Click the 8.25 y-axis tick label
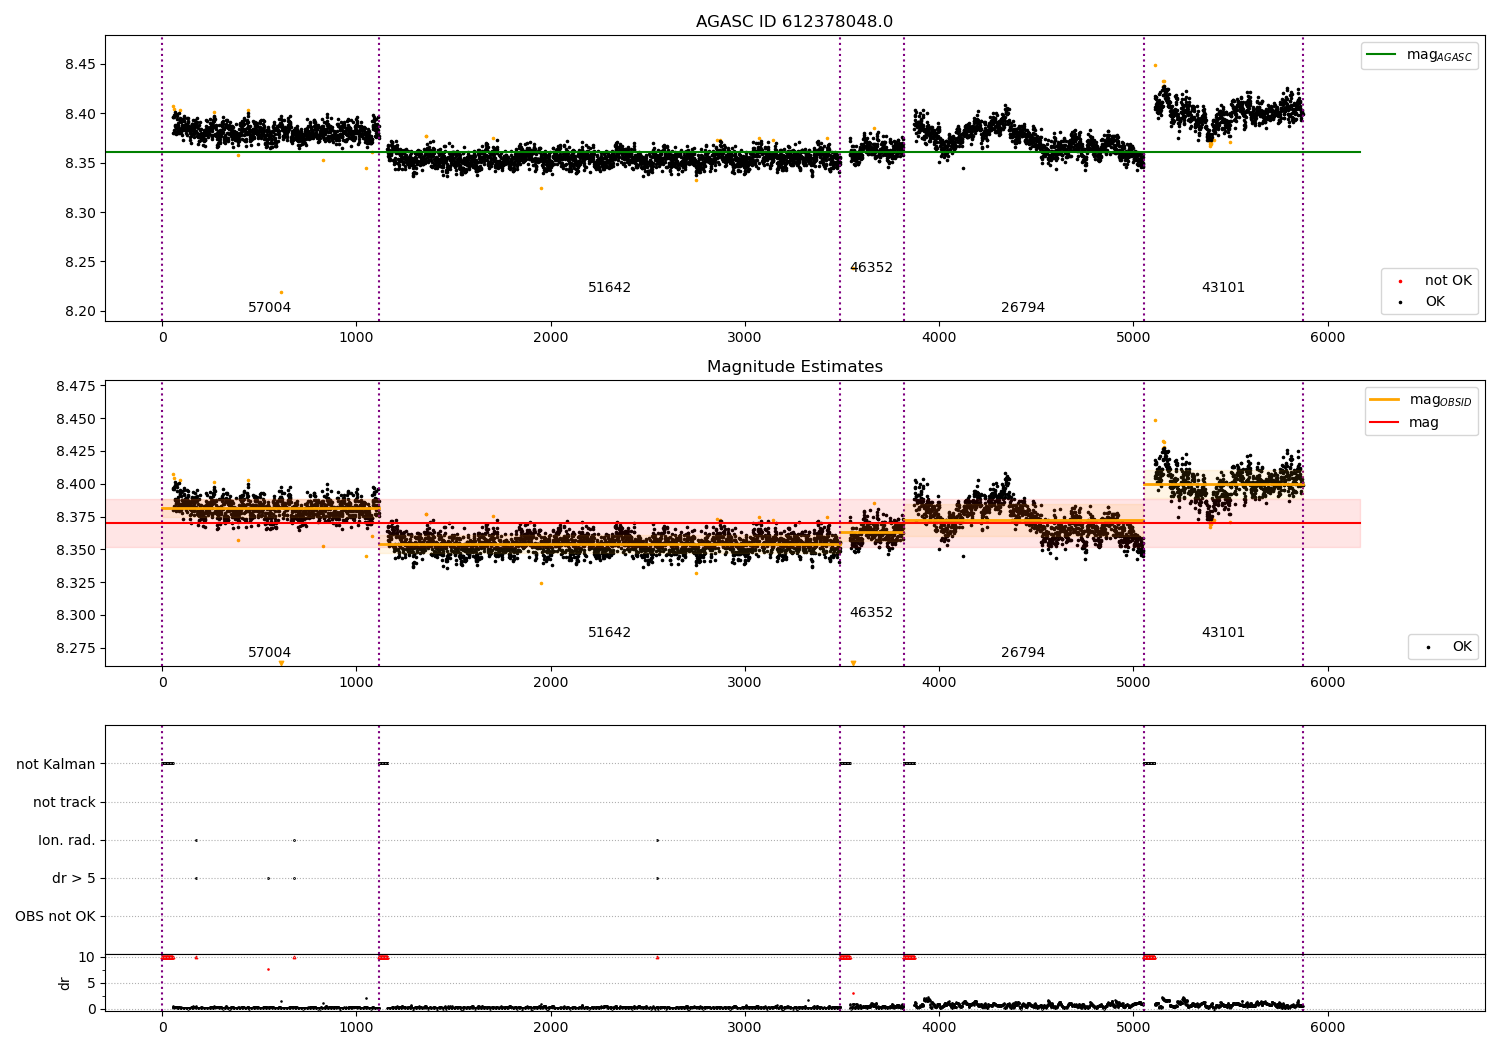 pos(80,262)
